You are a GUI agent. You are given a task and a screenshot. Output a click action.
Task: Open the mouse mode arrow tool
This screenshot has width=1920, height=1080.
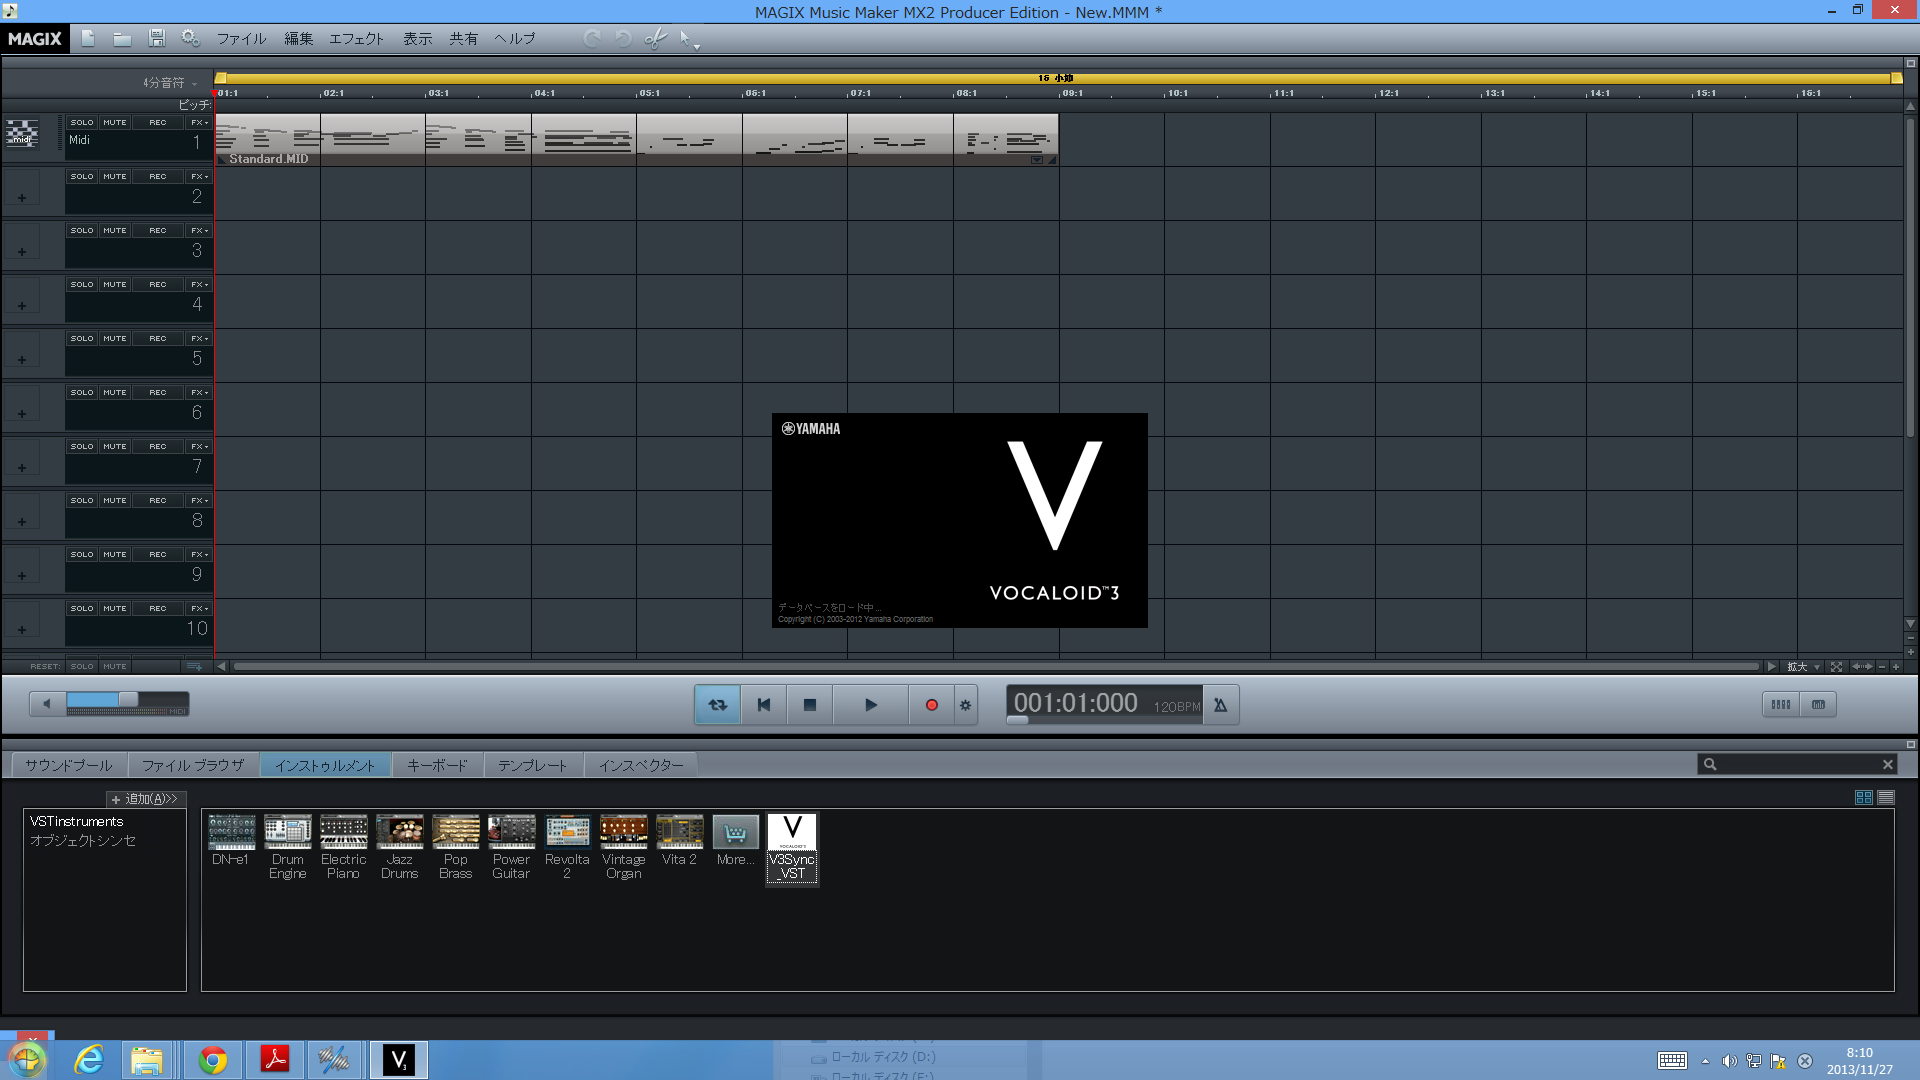coord(688,38)
